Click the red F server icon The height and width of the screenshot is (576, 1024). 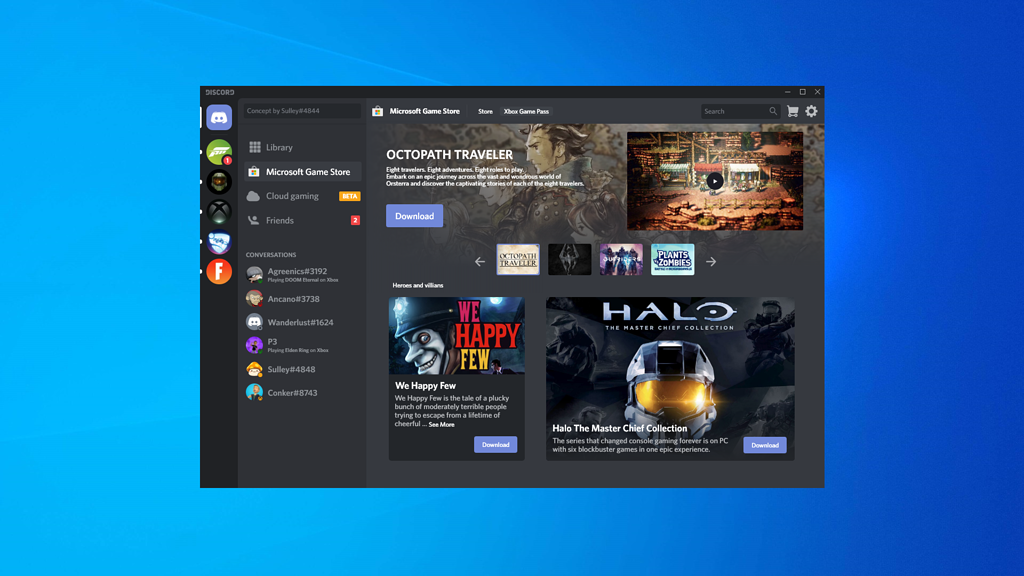coord(218,270)
